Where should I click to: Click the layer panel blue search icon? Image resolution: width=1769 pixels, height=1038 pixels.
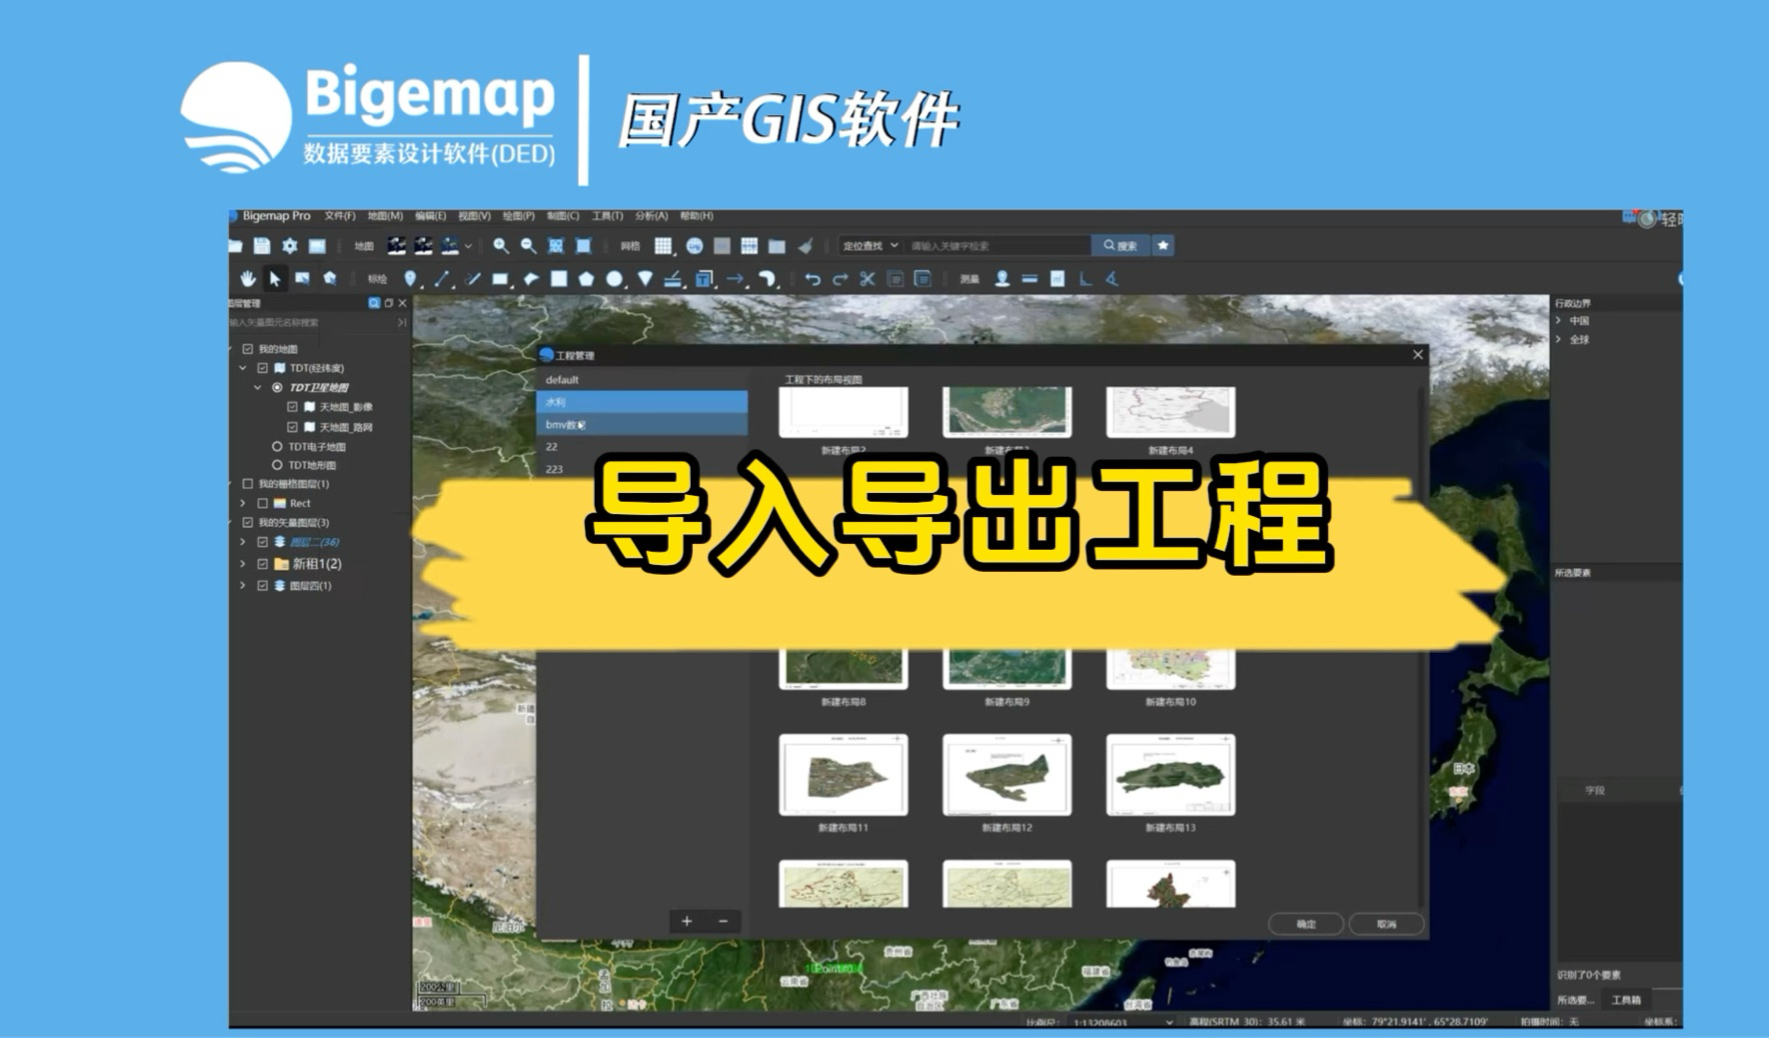374,303
